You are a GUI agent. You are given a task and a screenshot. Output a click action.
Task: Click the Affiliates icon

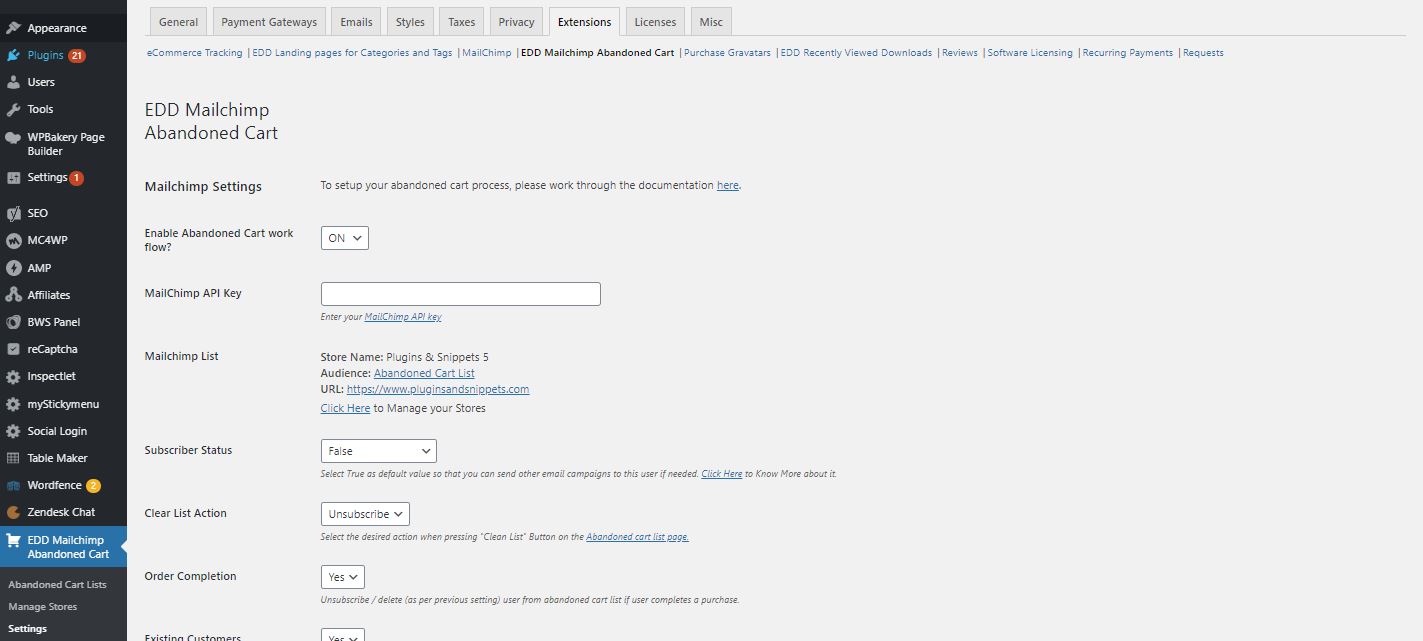[13, 295]
